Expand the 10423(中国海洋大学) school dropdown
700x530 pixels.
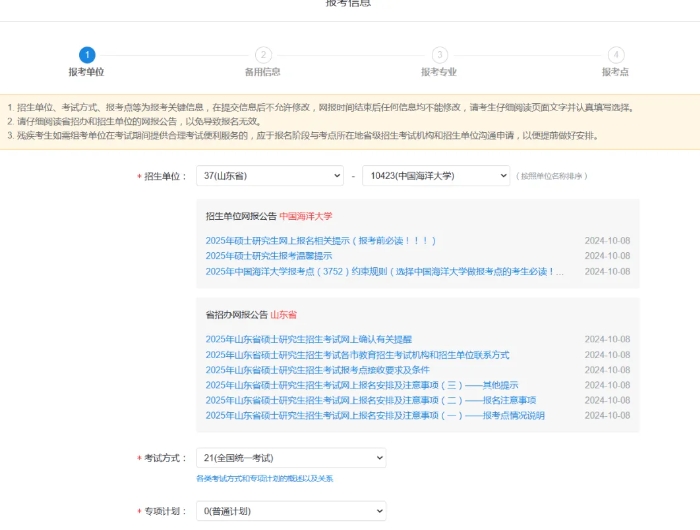[435, 175]
